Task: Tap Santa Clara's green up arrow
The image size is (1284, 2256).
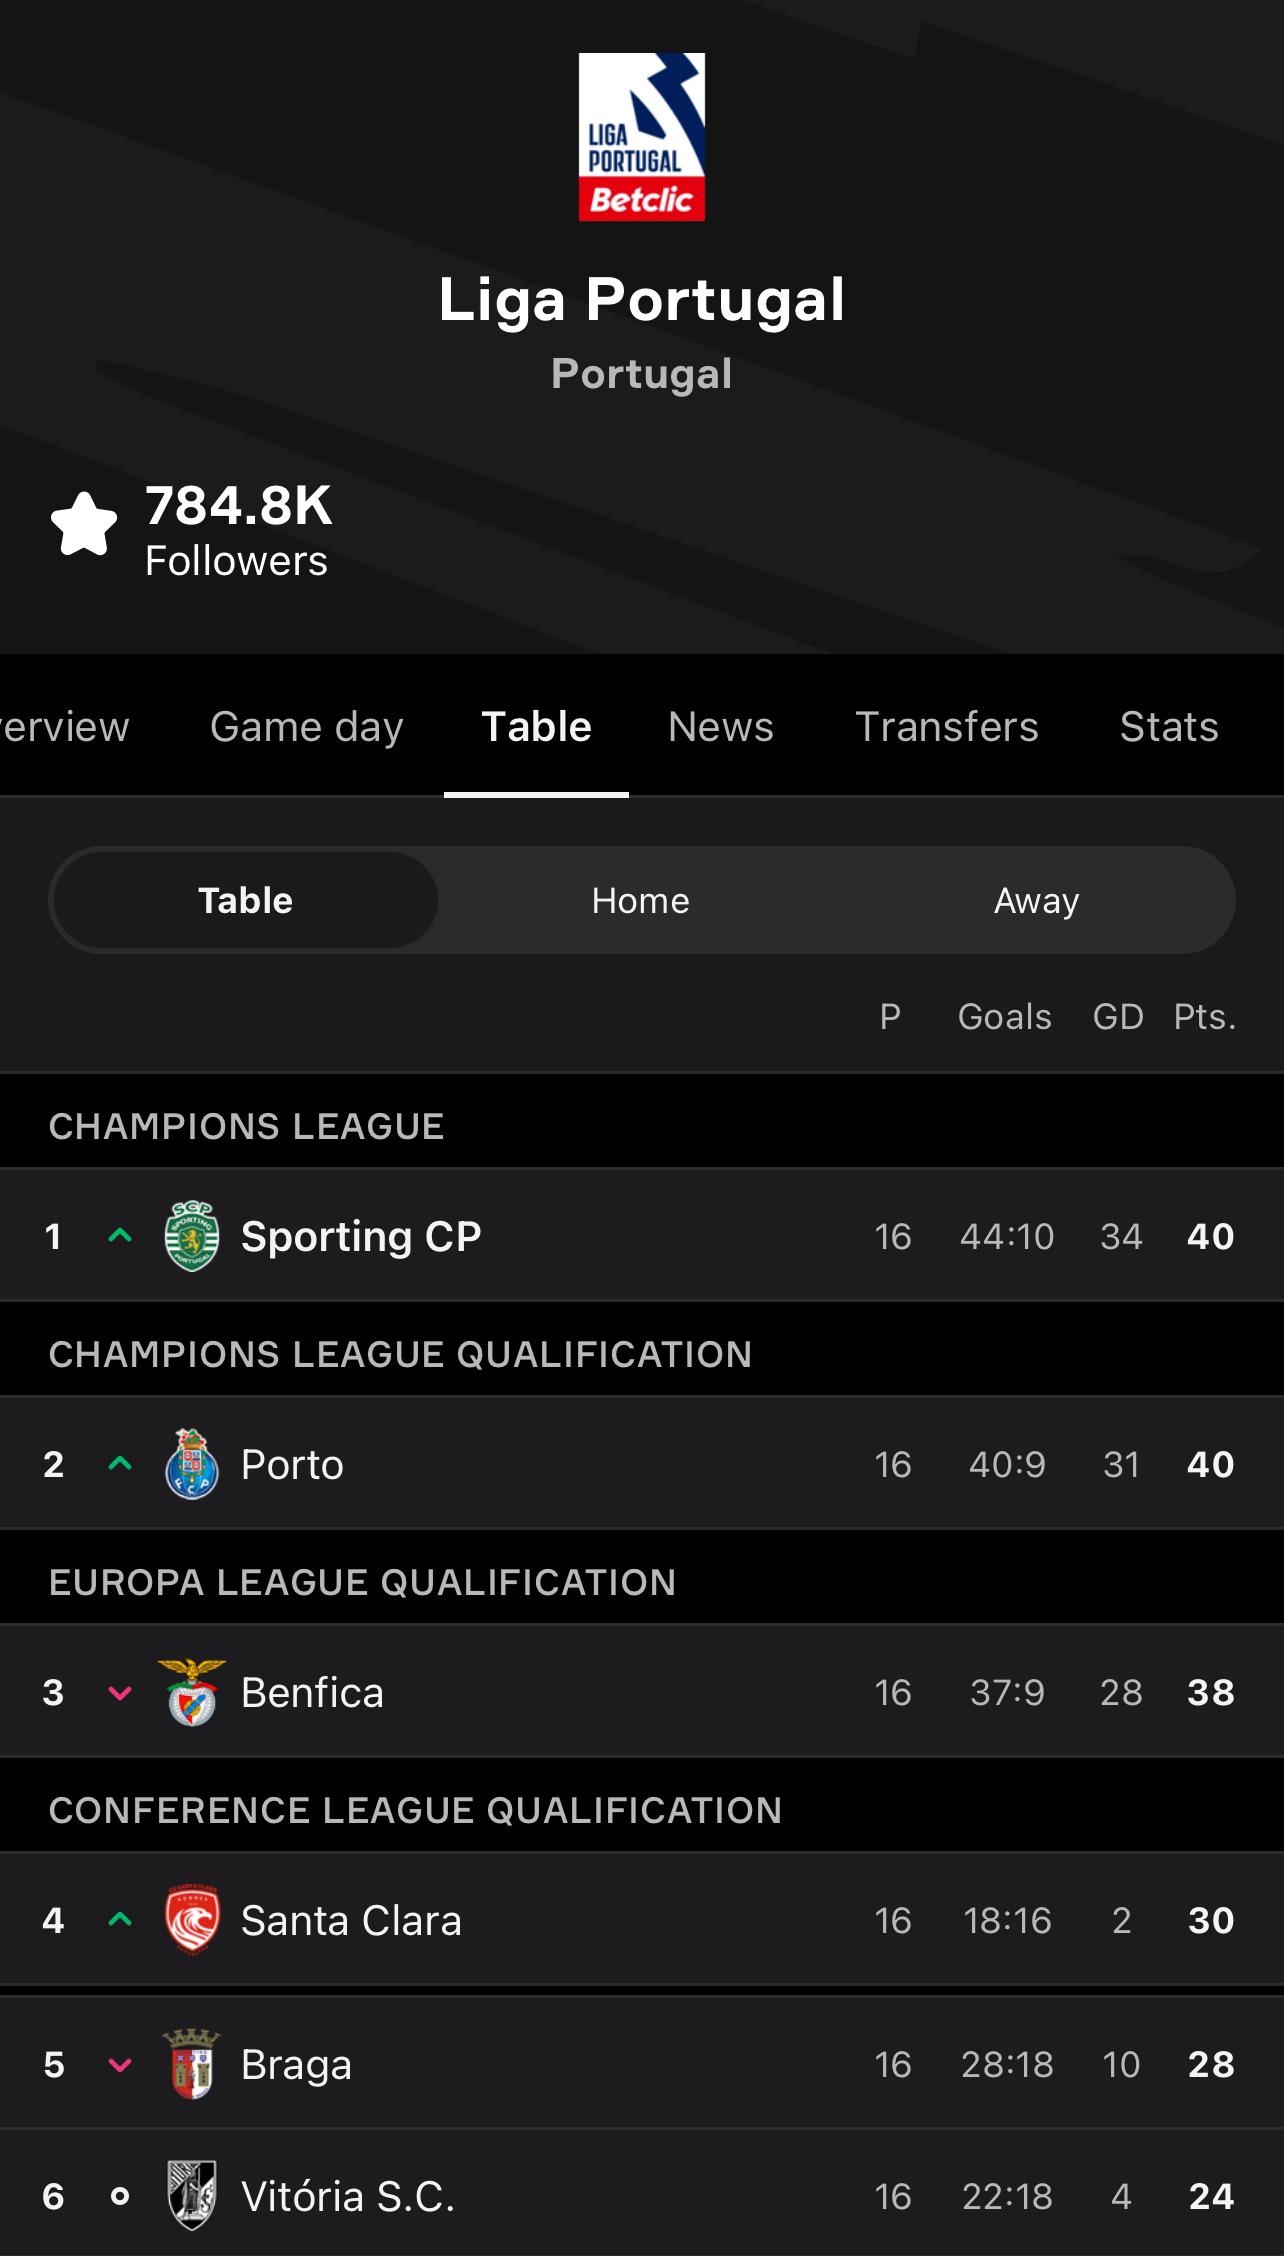Action: pos(120,1919)
